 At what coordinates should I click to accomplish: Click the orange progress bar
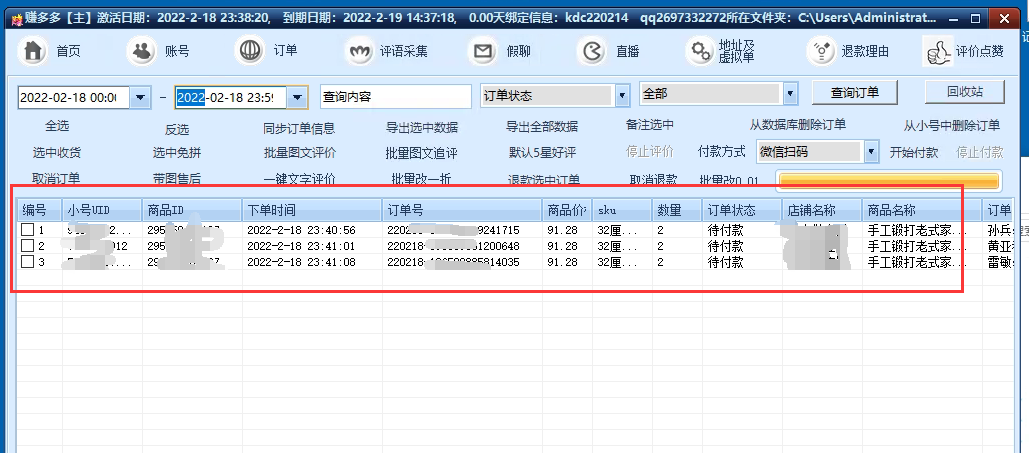click(x=889, y=182)
